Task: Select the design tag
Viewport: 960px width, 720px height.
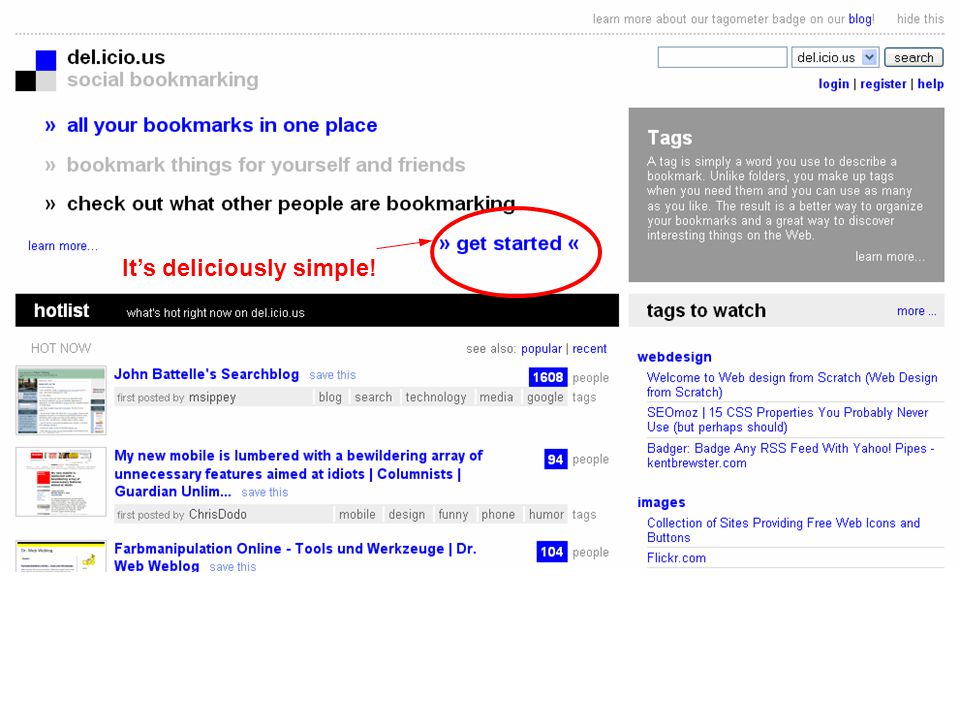Action: 407,515
